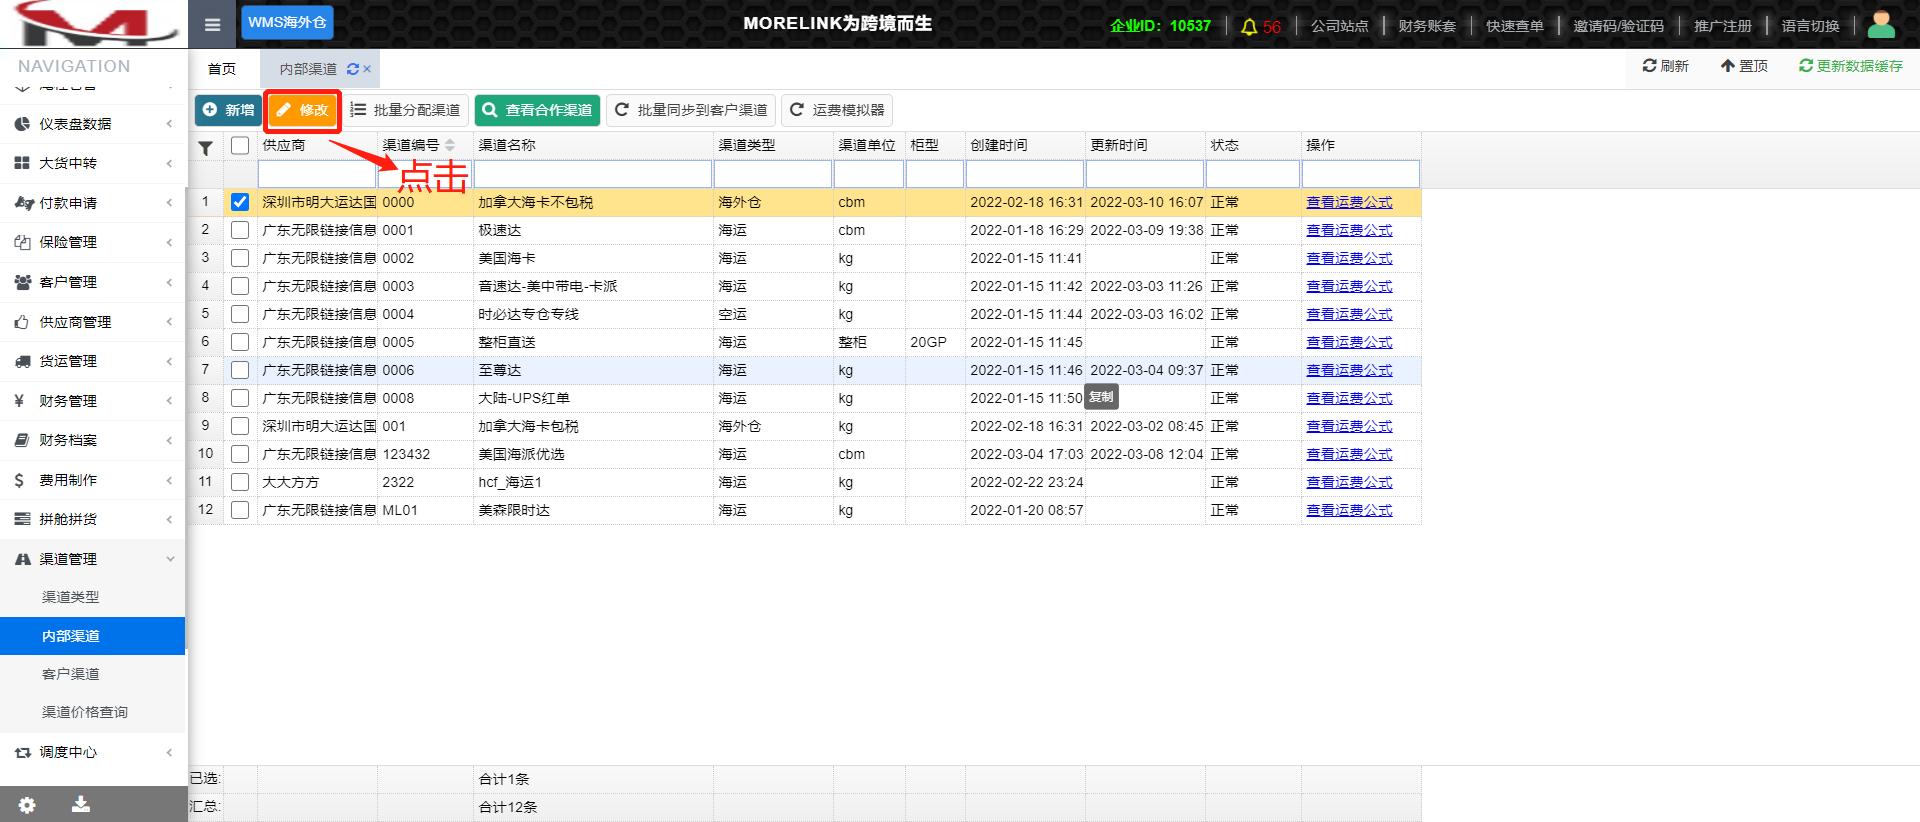The width and height of the screenshot is (1920, 822).
Task: Switch to the 首页 tab
Action: [x=222, y=69]
